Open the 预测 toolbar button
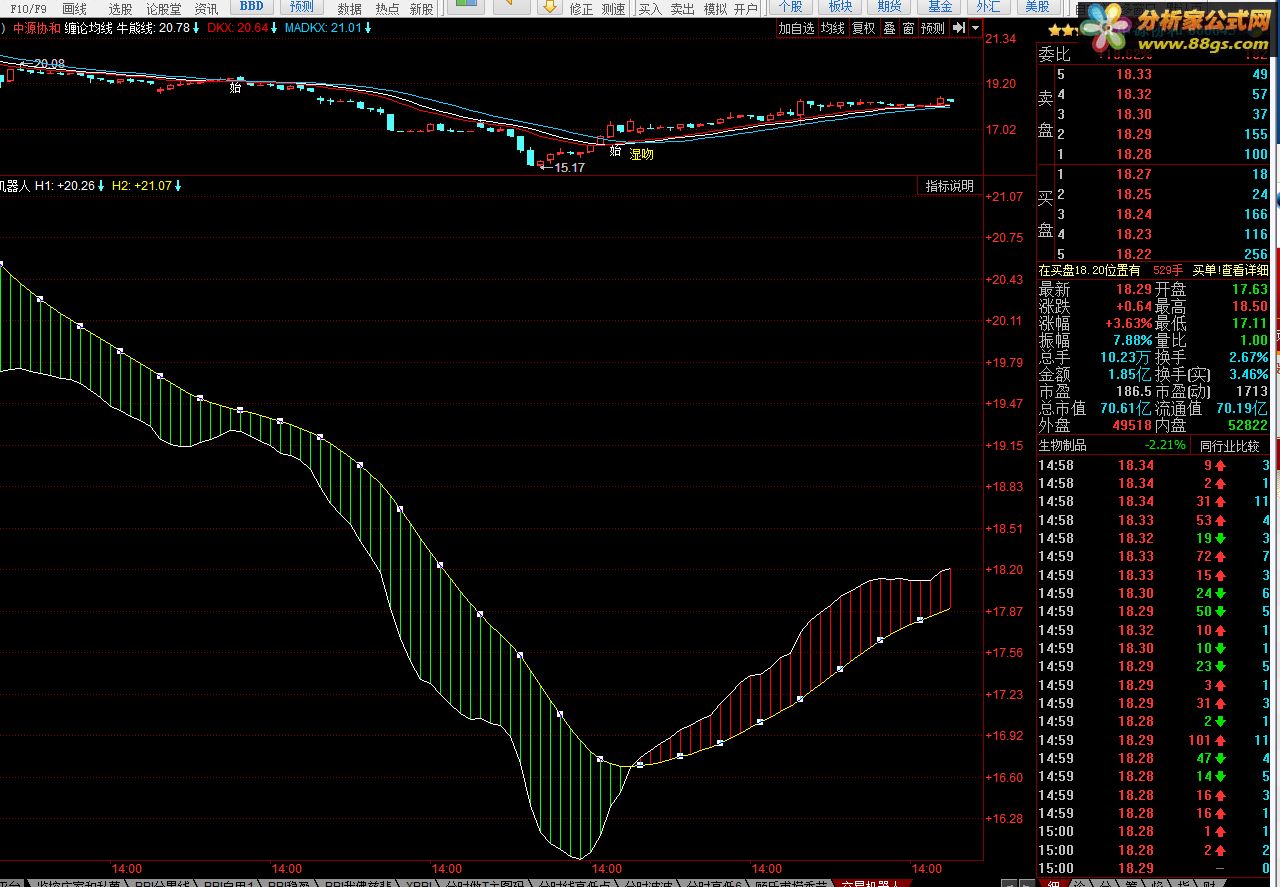 point(301,7)
